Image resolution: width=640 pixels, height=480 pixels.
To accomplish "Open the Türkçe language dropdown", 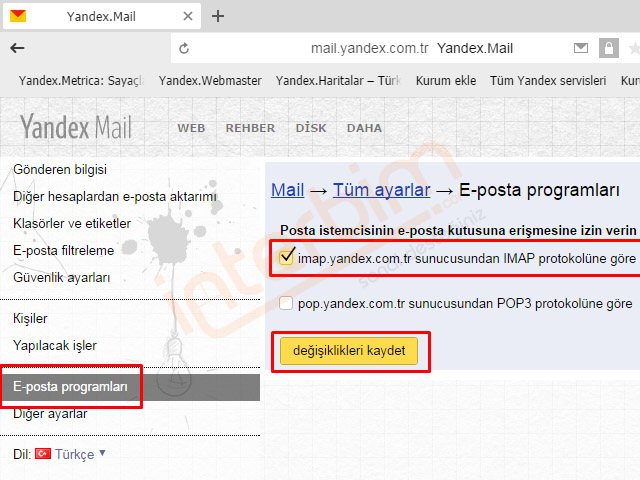I will [80, 454].
